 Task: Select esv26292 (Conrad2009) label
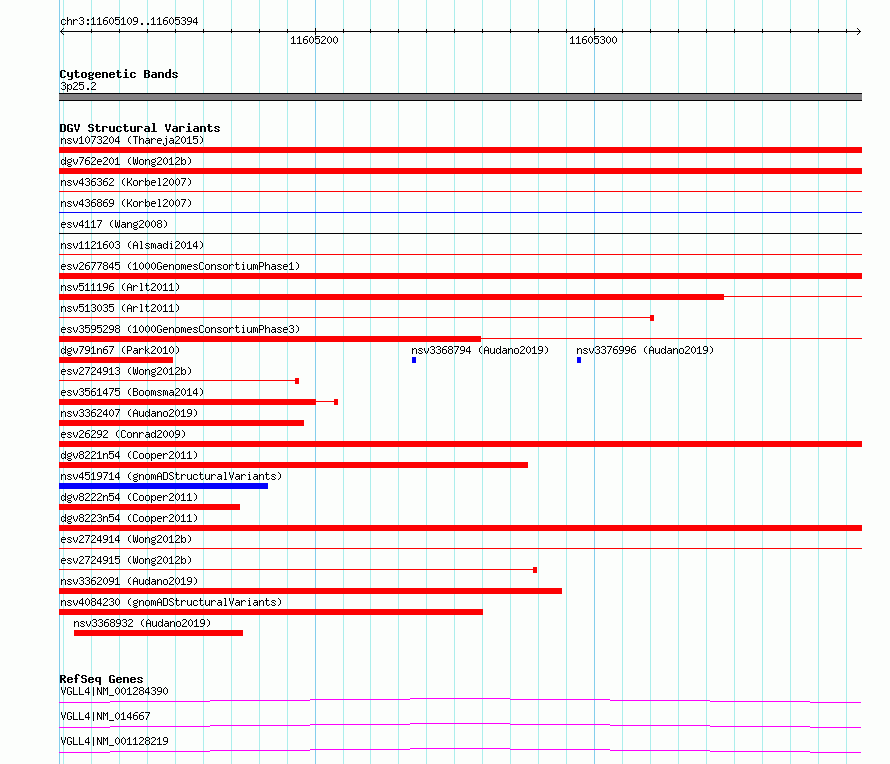pyautogui.click(x=123, y=434)
